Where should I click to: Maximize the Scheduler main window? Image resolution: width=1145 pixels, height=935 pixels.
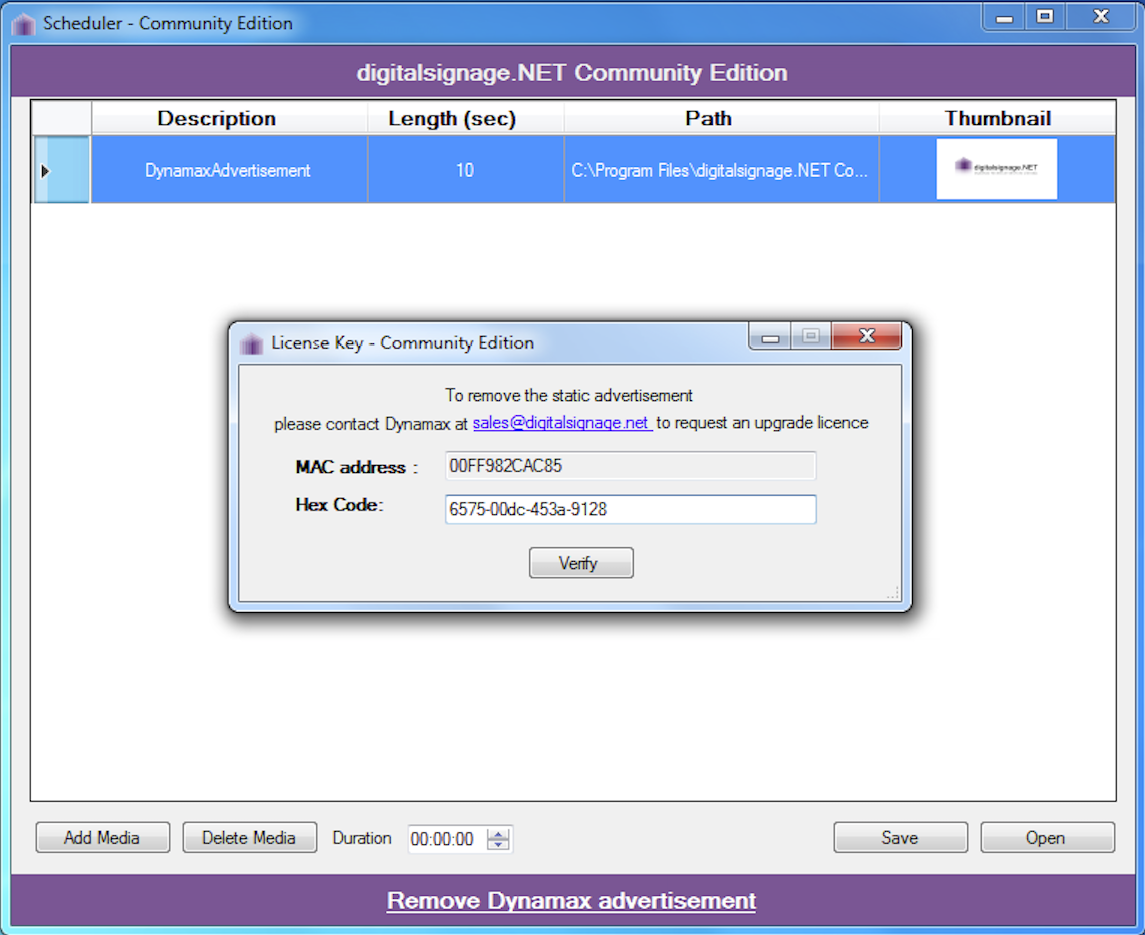pos(1045,17)
